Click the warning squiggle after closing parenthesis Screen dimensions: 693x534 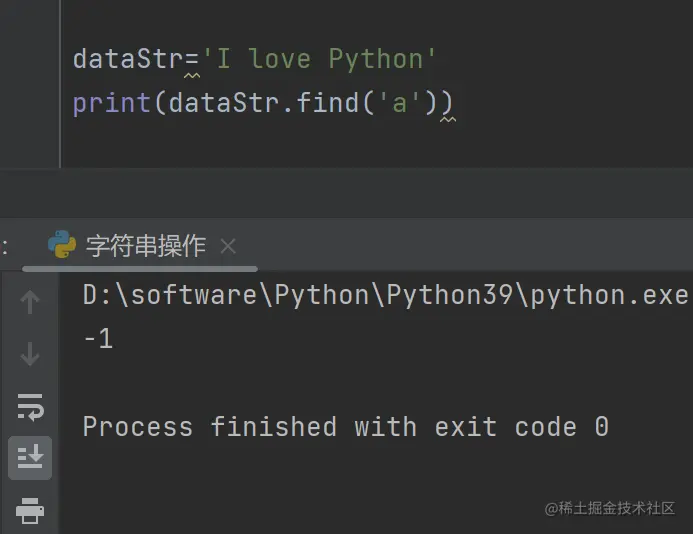click(448, 119)
